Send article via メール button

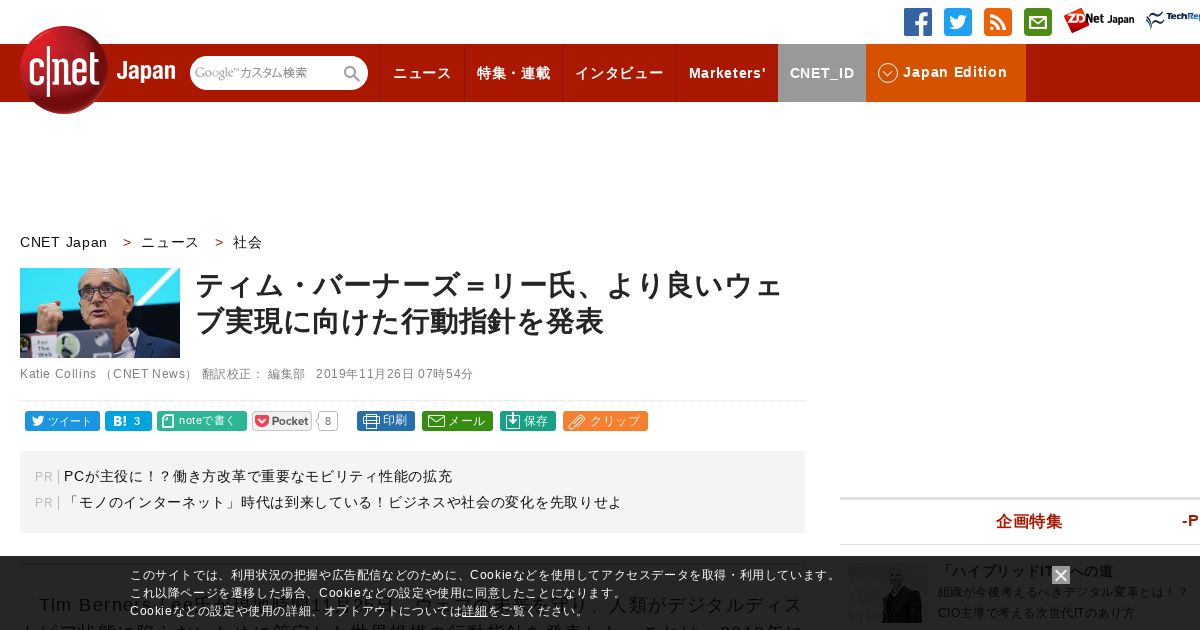click(457, 421)
